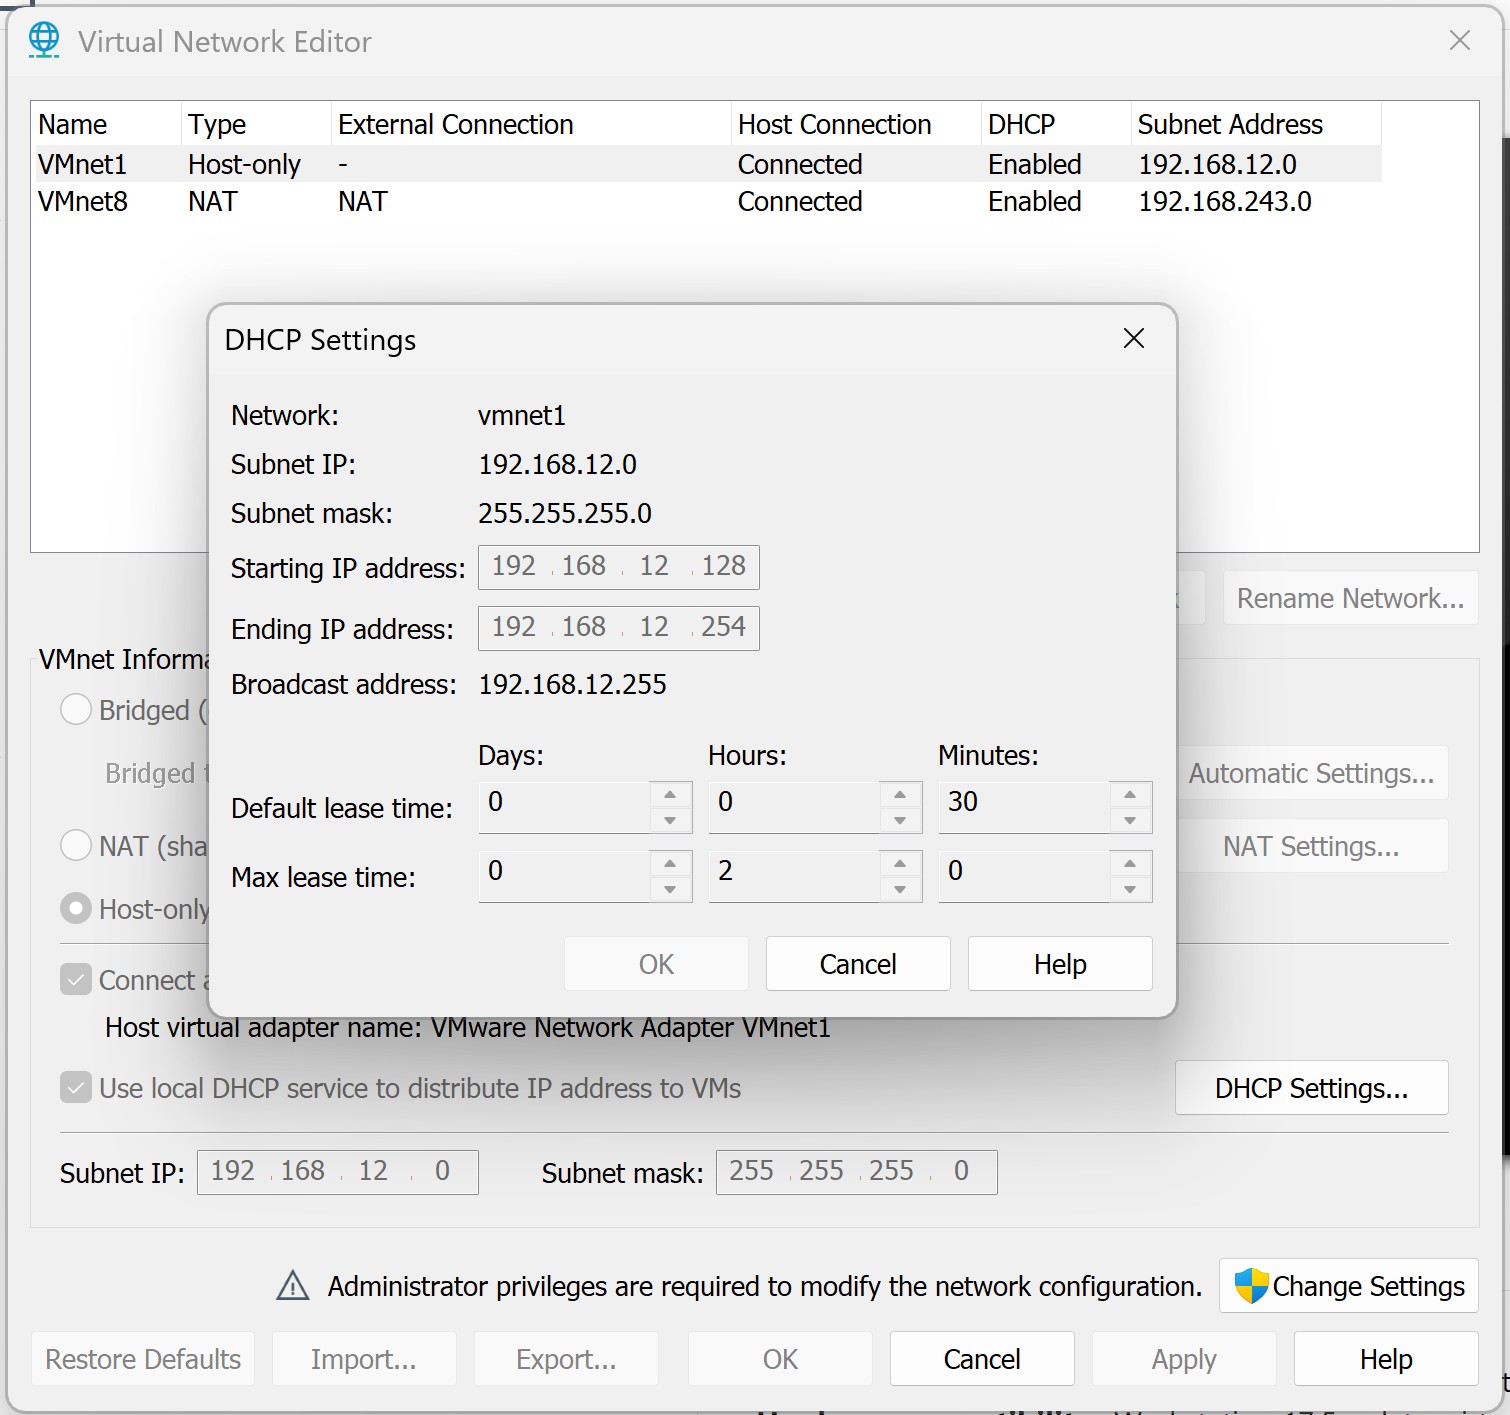Open Help from the DHCP Settings dialog
Image resolution: width=1510 pixels, height=1415 pixels.
point(1059,964)
